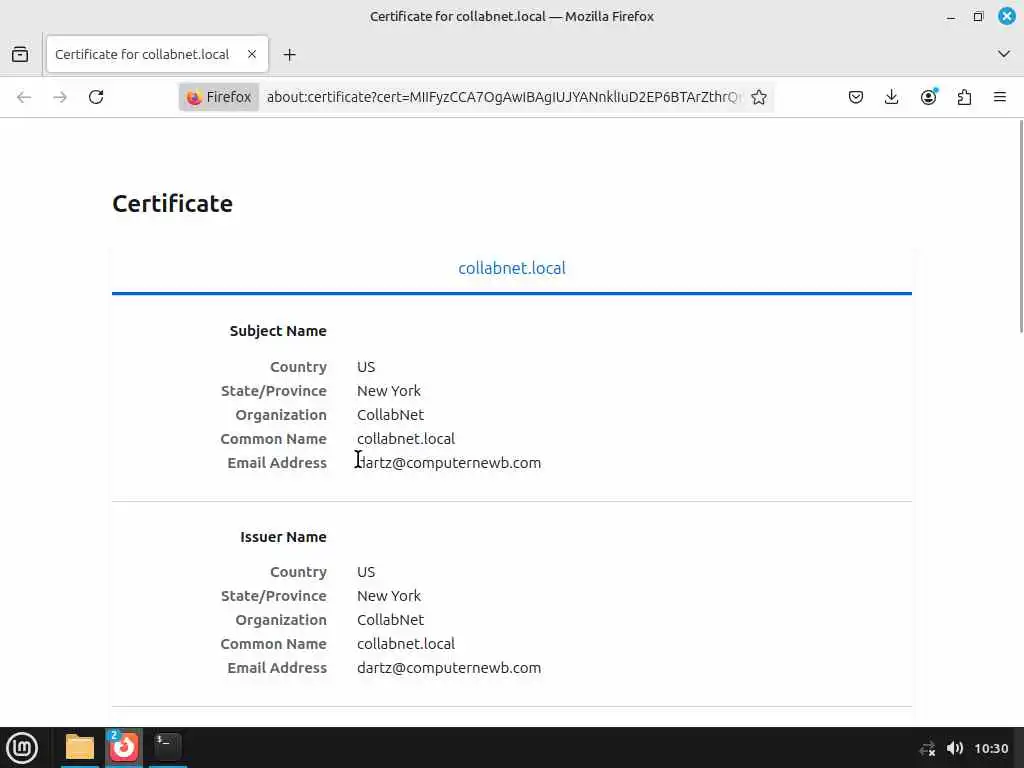Click the Firefox identity badge in address bar

[x=219, y=97]
